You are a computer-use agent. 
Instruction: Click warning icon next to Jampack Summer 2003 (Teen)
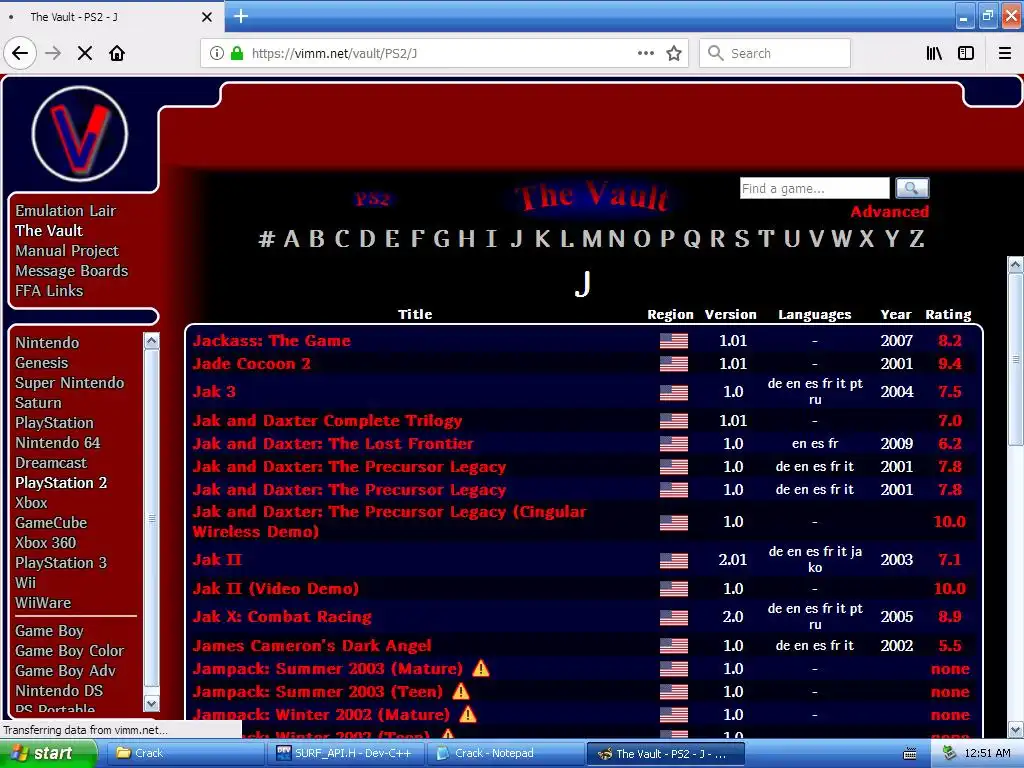460,691
